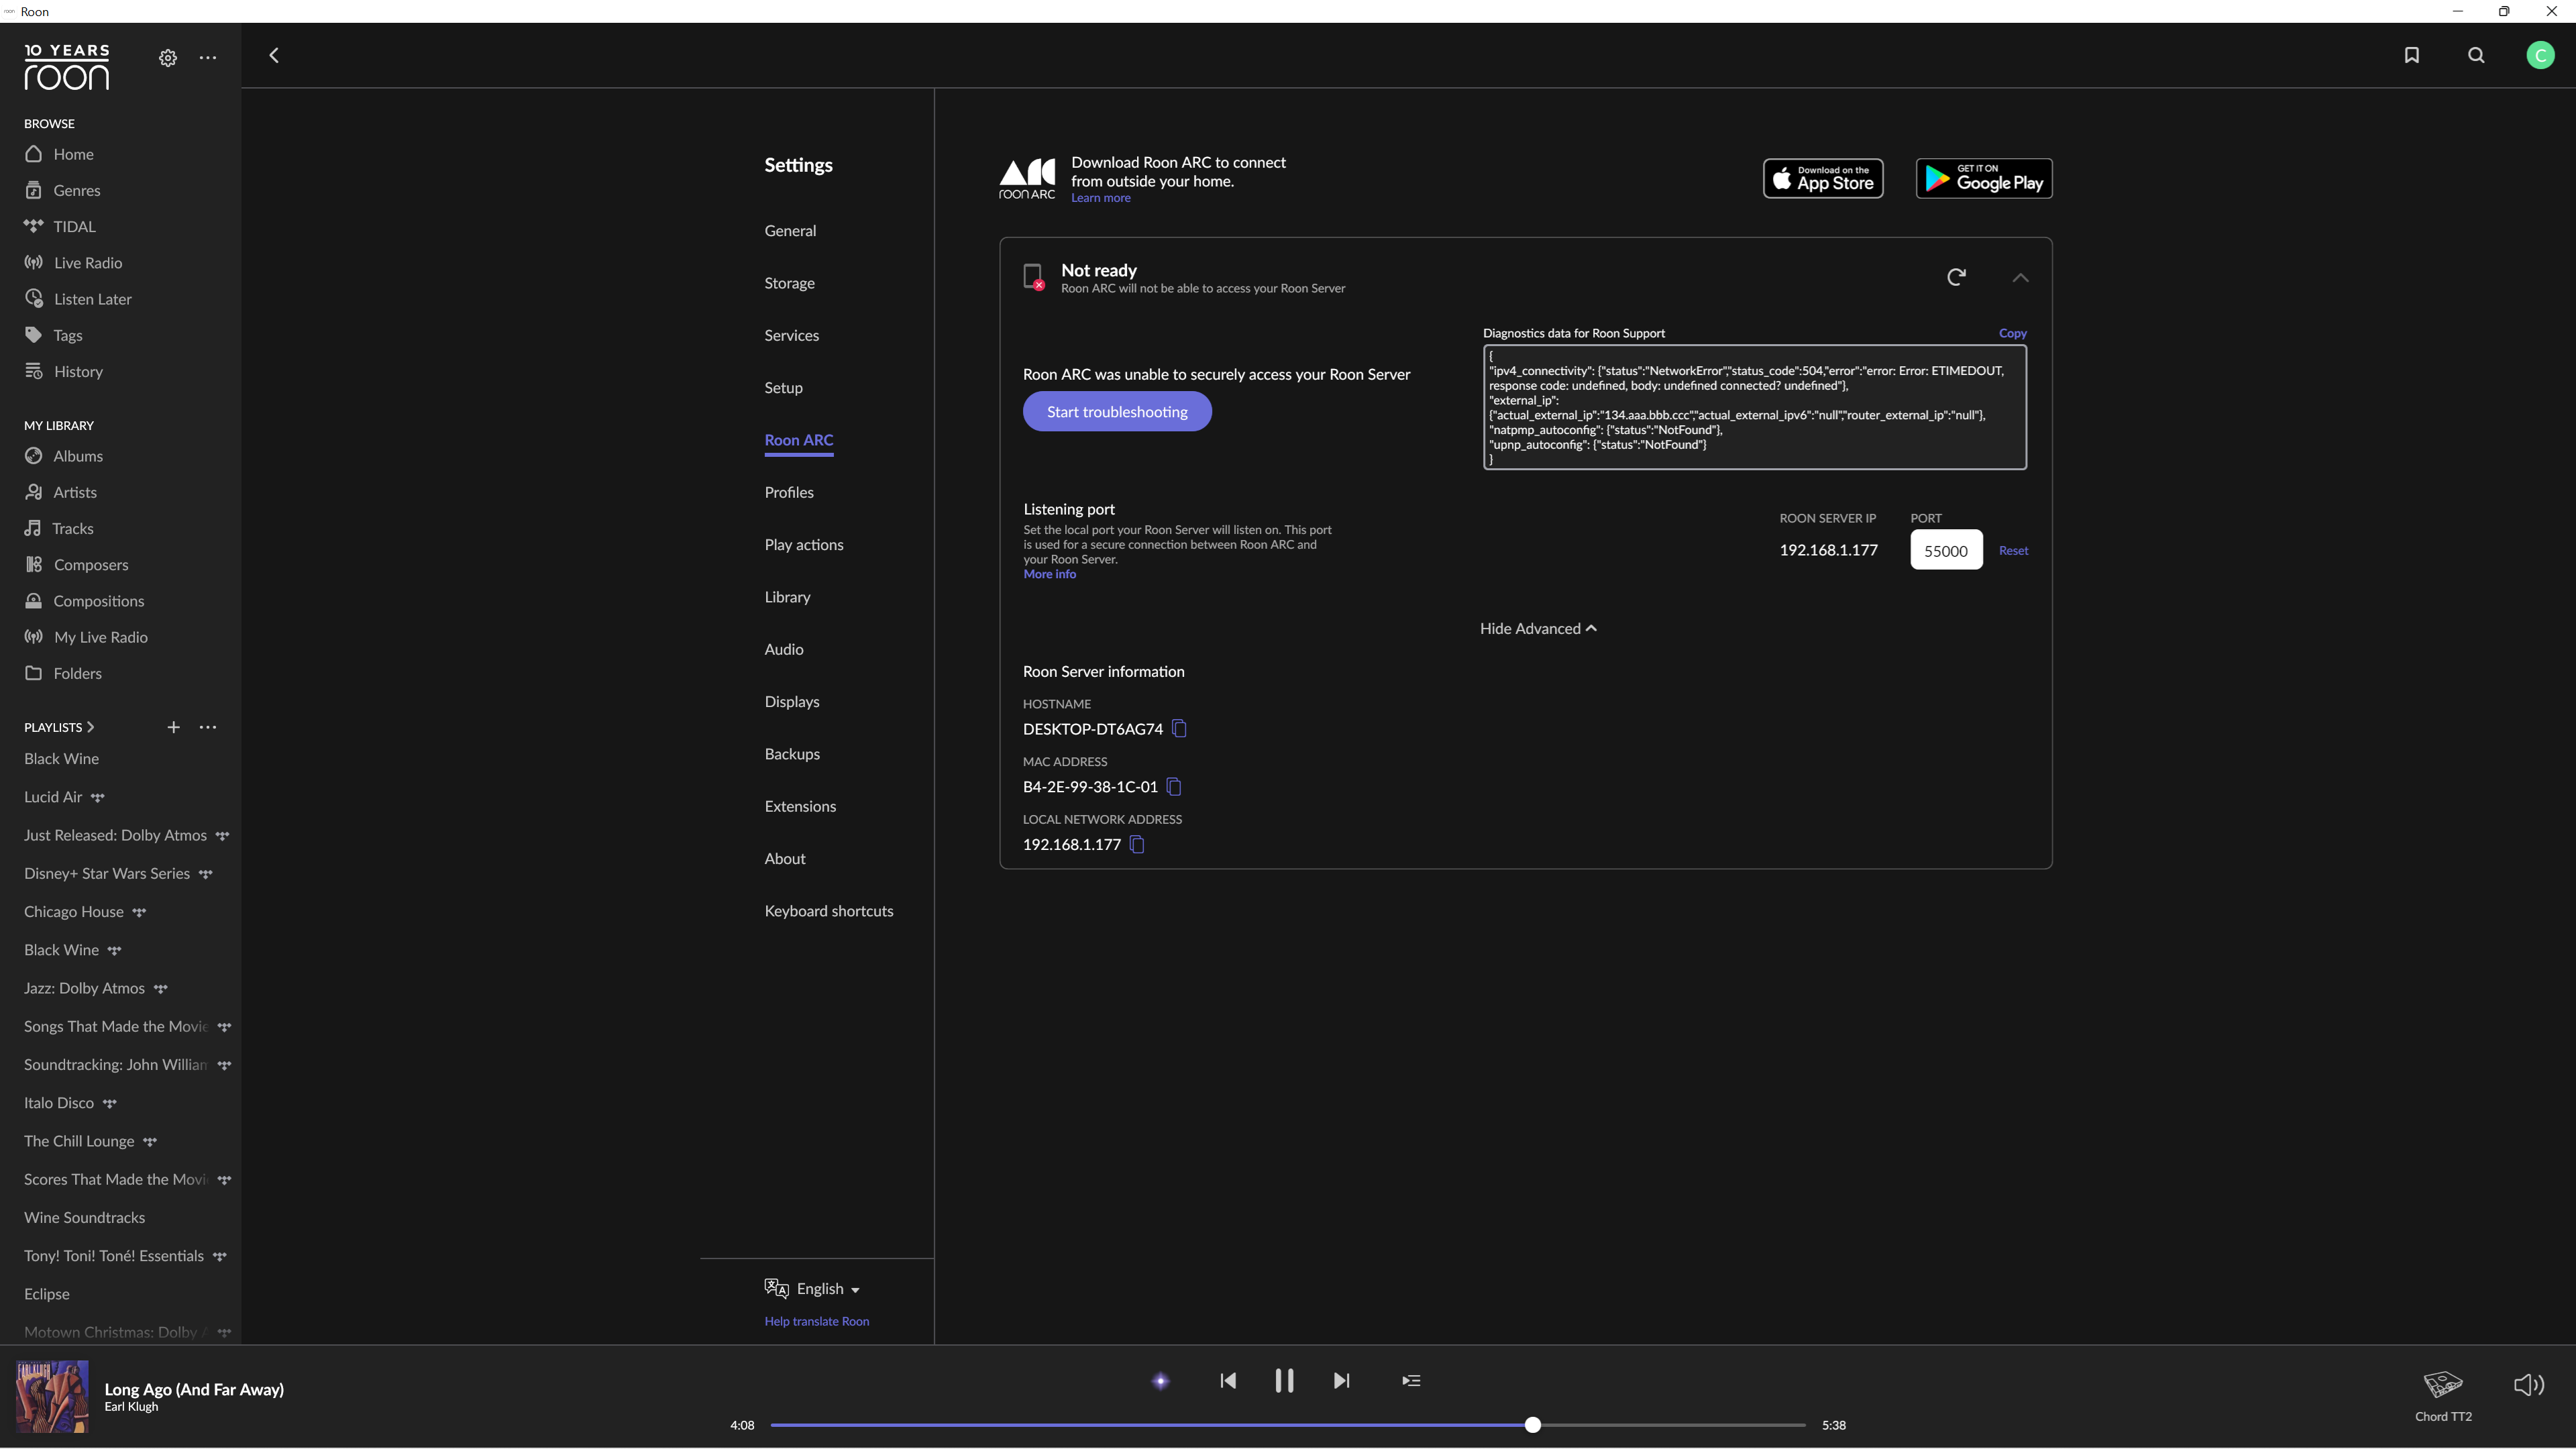Open search with the magnifier icon

coord(2476,55)
